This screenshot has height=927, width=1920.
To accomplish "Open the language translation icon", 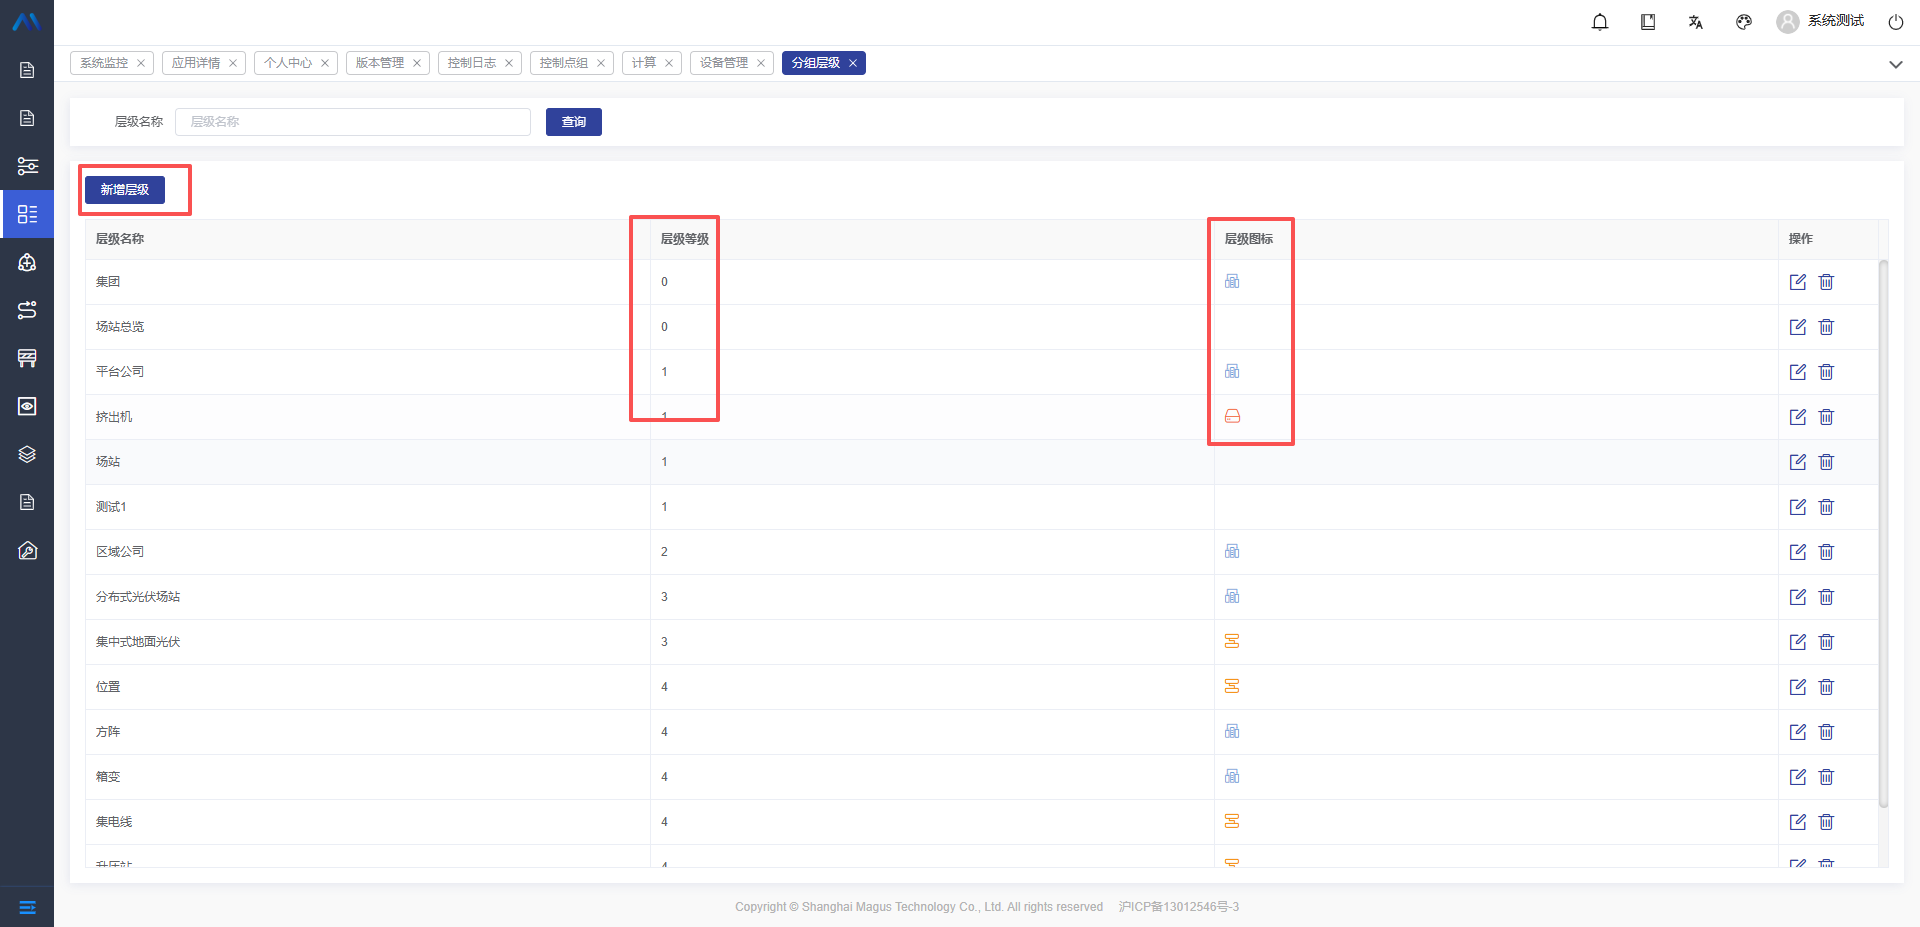I will tap(1696, 22).
